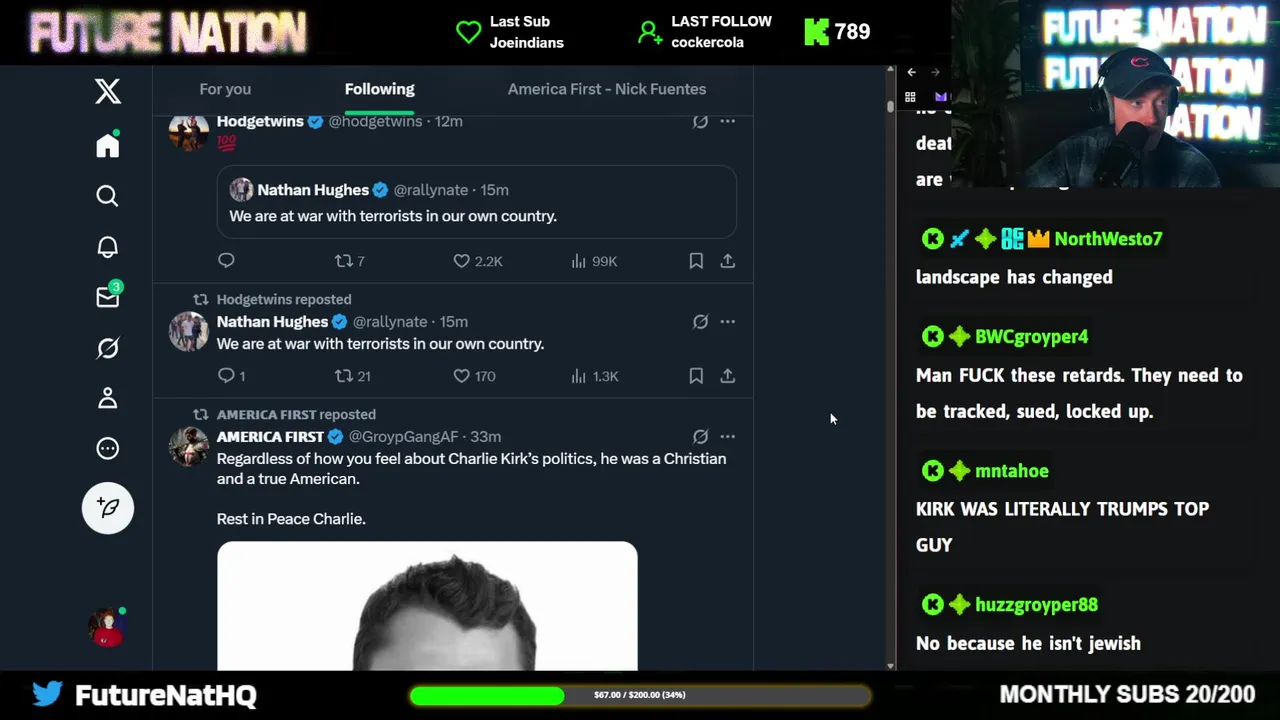
Task: Open the Explore search icon
Action: pos(108,196)
